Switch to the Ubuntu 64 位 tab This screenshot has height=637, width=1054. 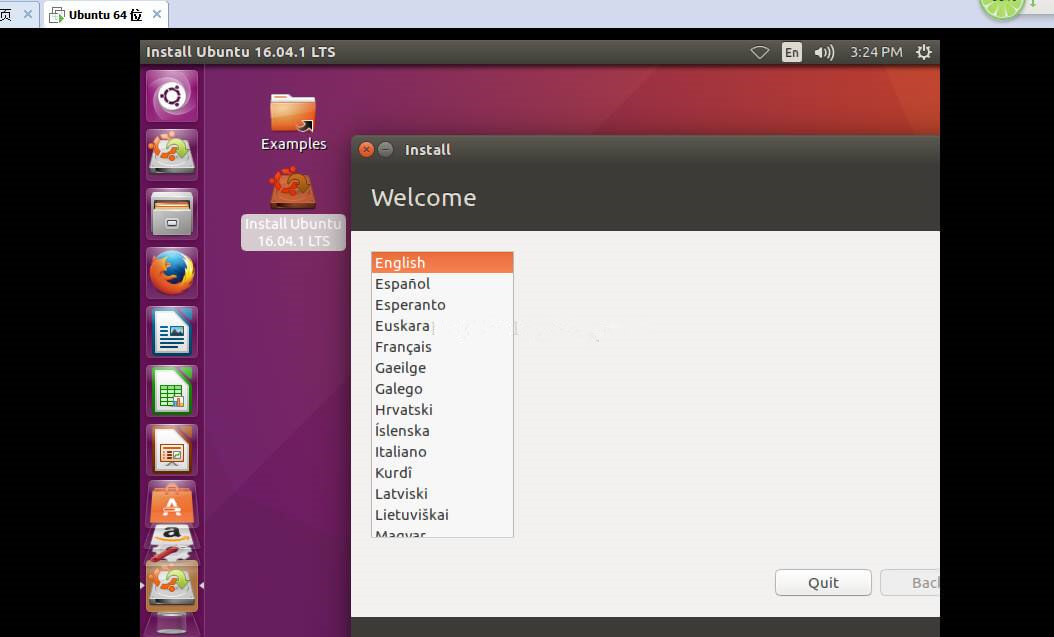(106, 15)
